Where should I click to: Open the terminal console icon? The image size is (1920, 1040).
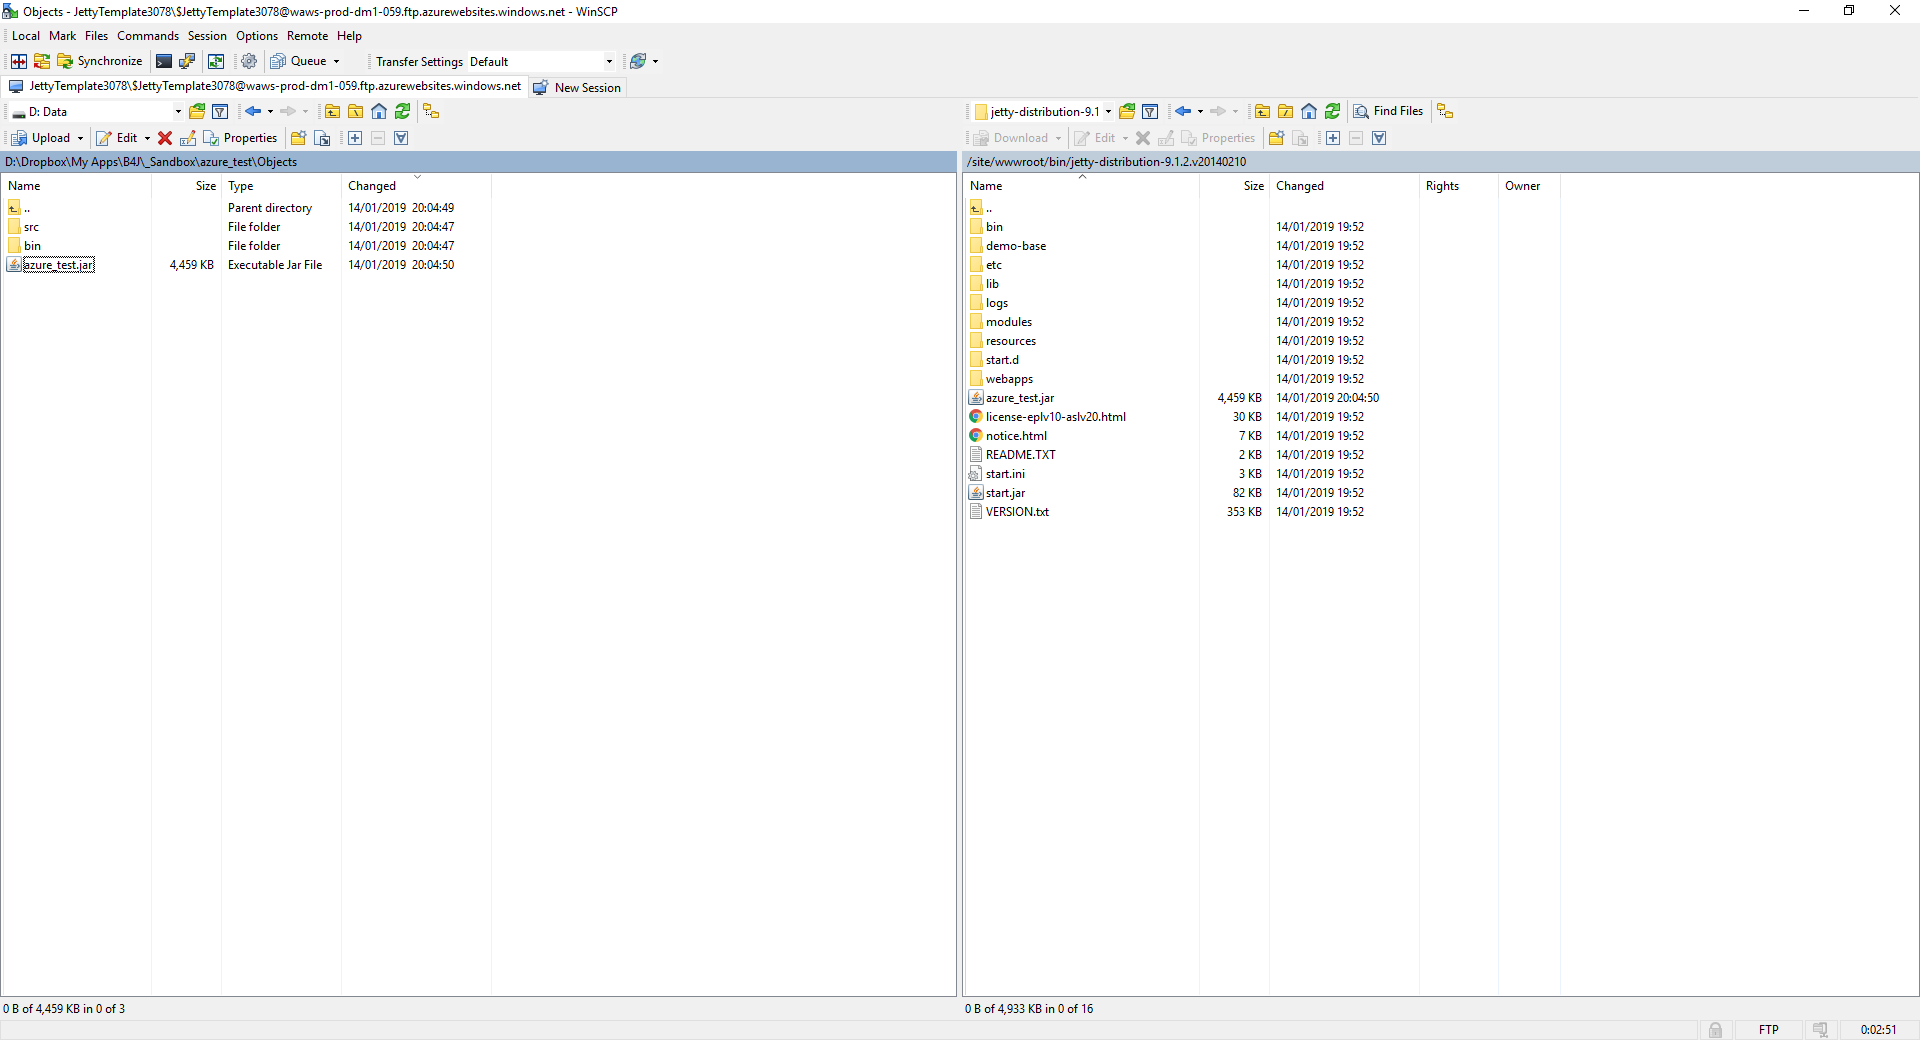[164, 61]
